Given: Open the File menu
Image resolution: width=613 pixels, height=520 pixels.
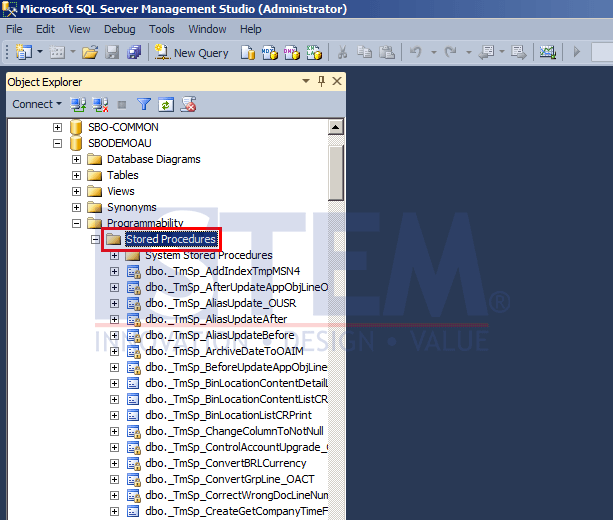Looking at the screenshot, I should [x=14, y=29].
